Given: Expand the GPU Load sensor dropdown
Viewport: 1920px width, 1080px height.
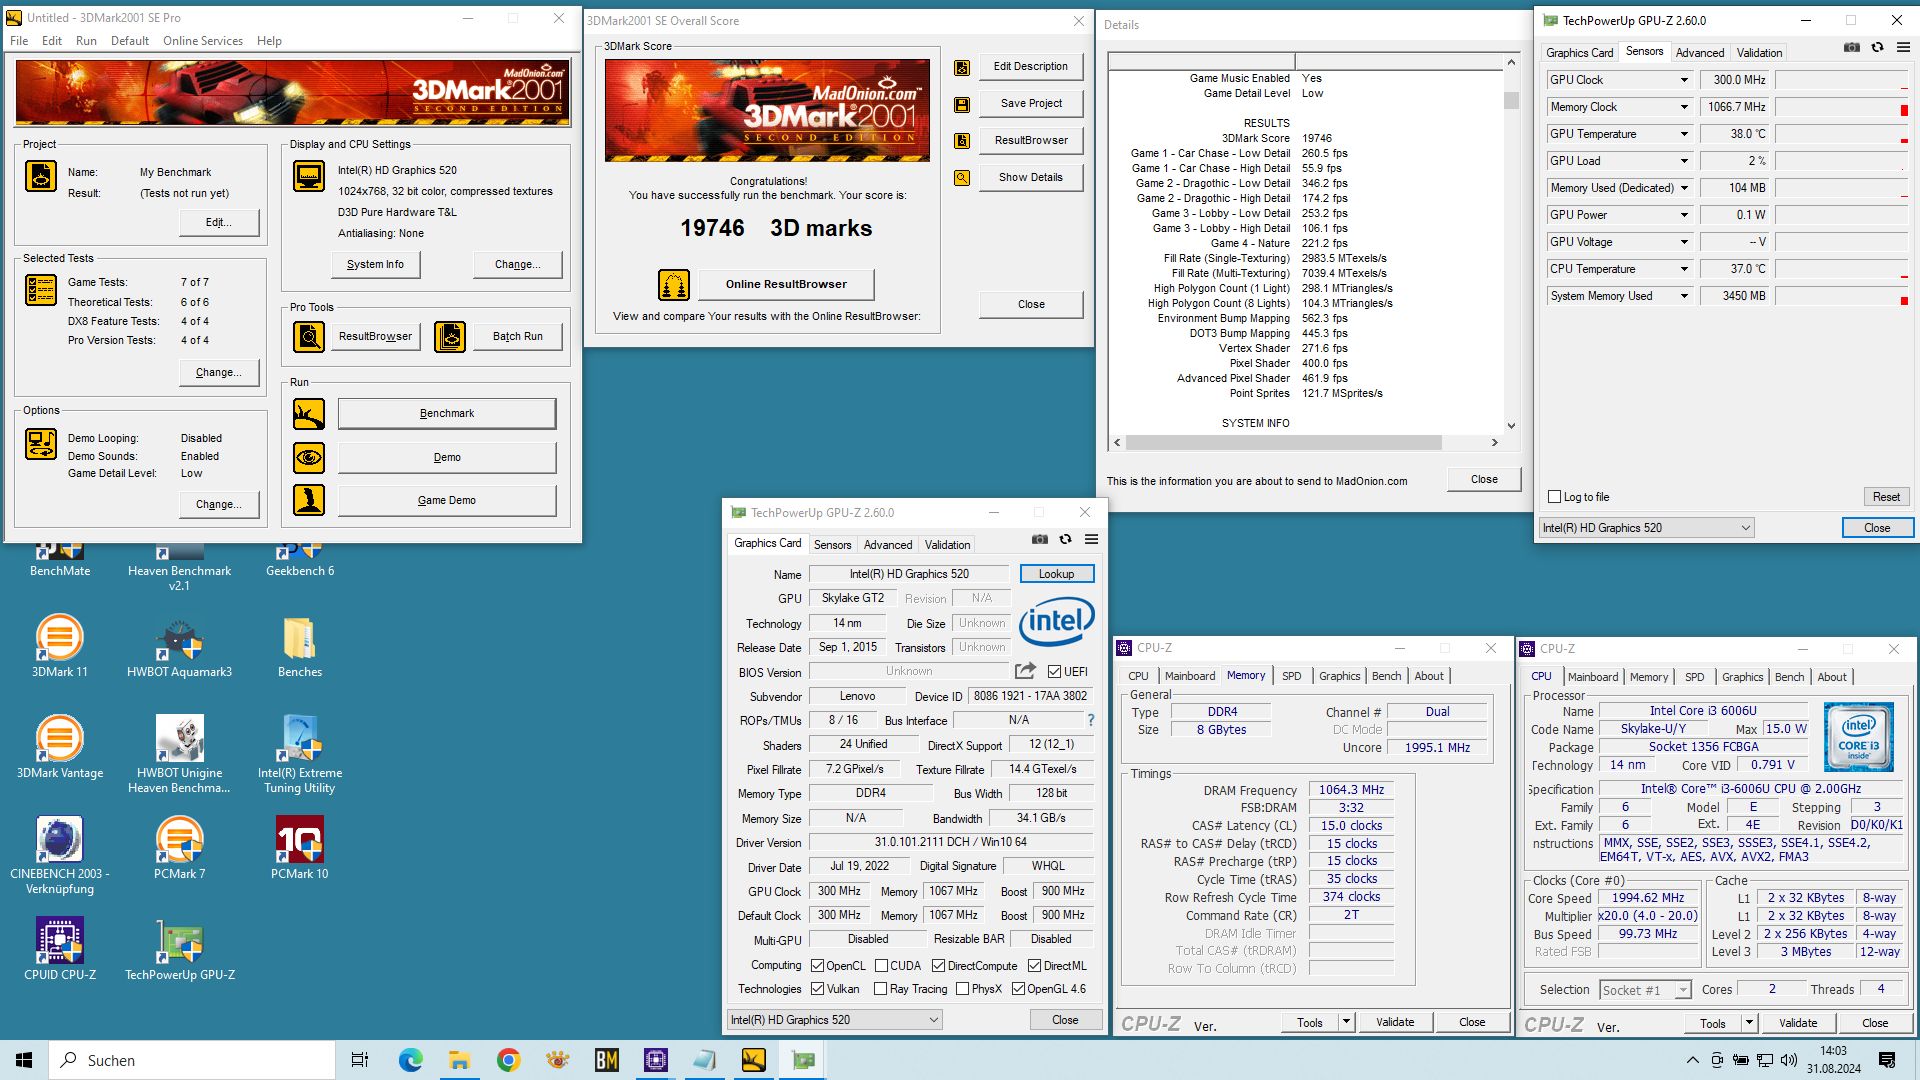Looking at the screenshot, I should pyautogui.click(x=1684, y=161).
